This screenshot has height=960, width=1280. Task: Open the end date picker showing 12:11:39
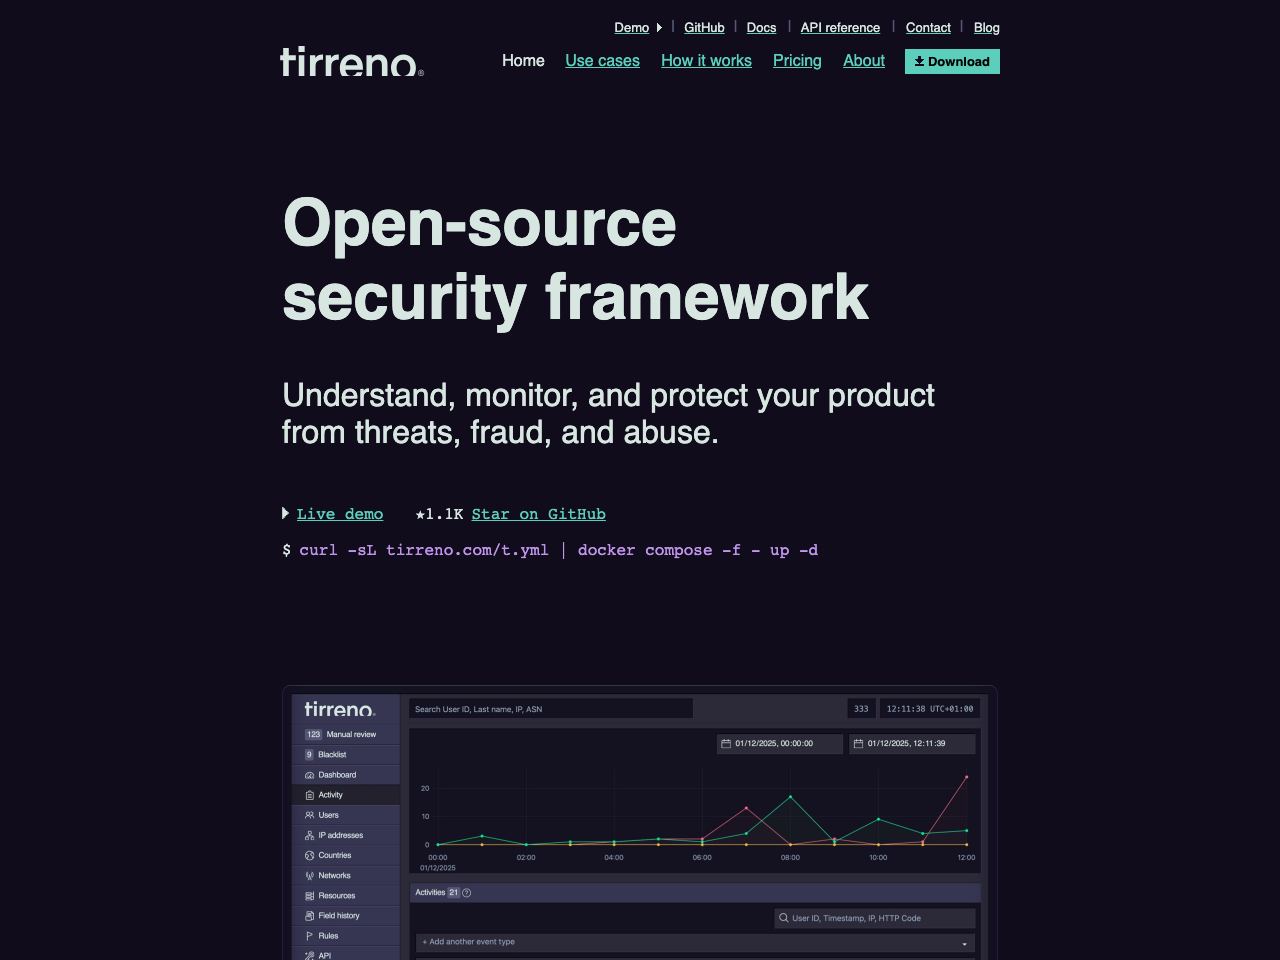[912, 743]
